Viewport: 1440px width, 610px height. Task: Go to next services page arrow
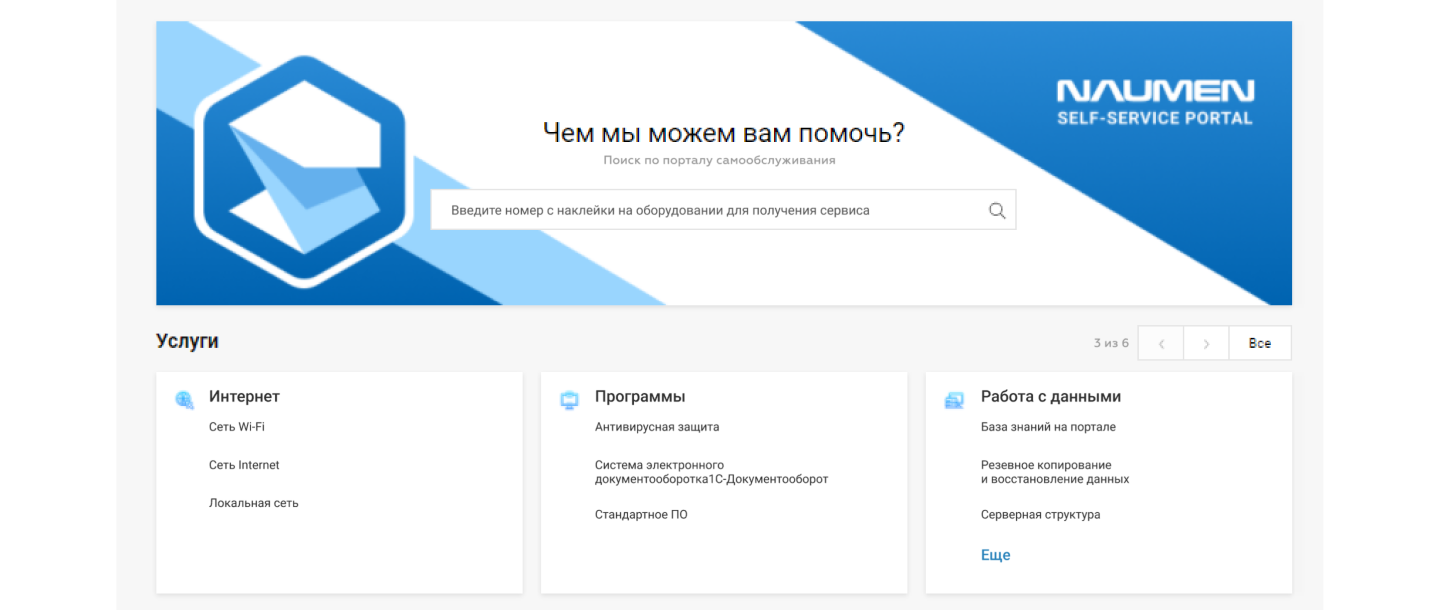[x=1206, y=343]
